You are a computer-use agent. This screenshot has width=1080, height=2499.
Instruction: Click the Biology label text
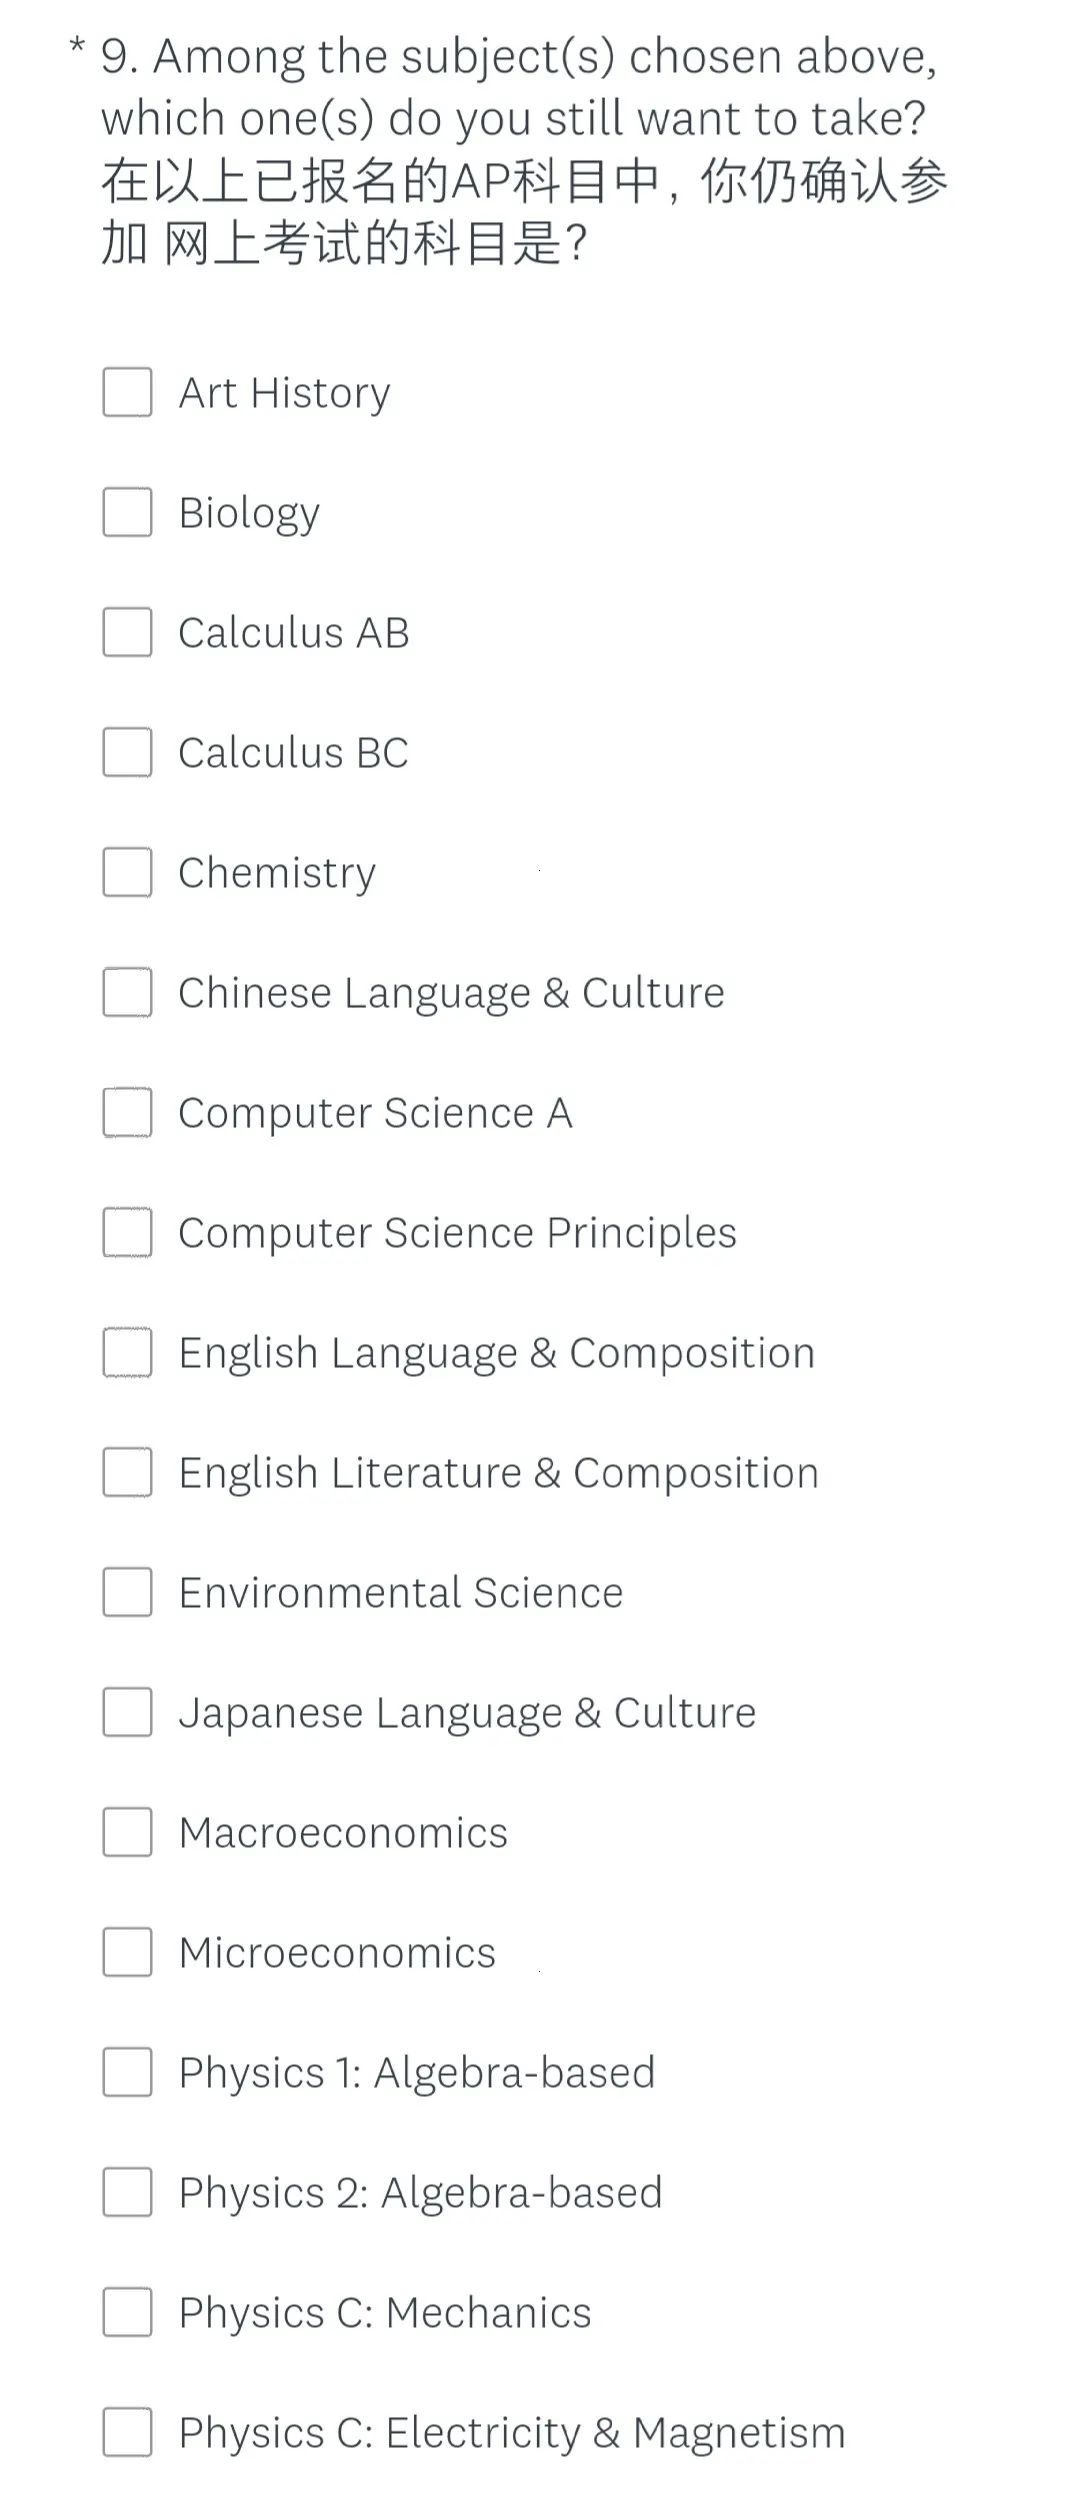pos(249,513)
